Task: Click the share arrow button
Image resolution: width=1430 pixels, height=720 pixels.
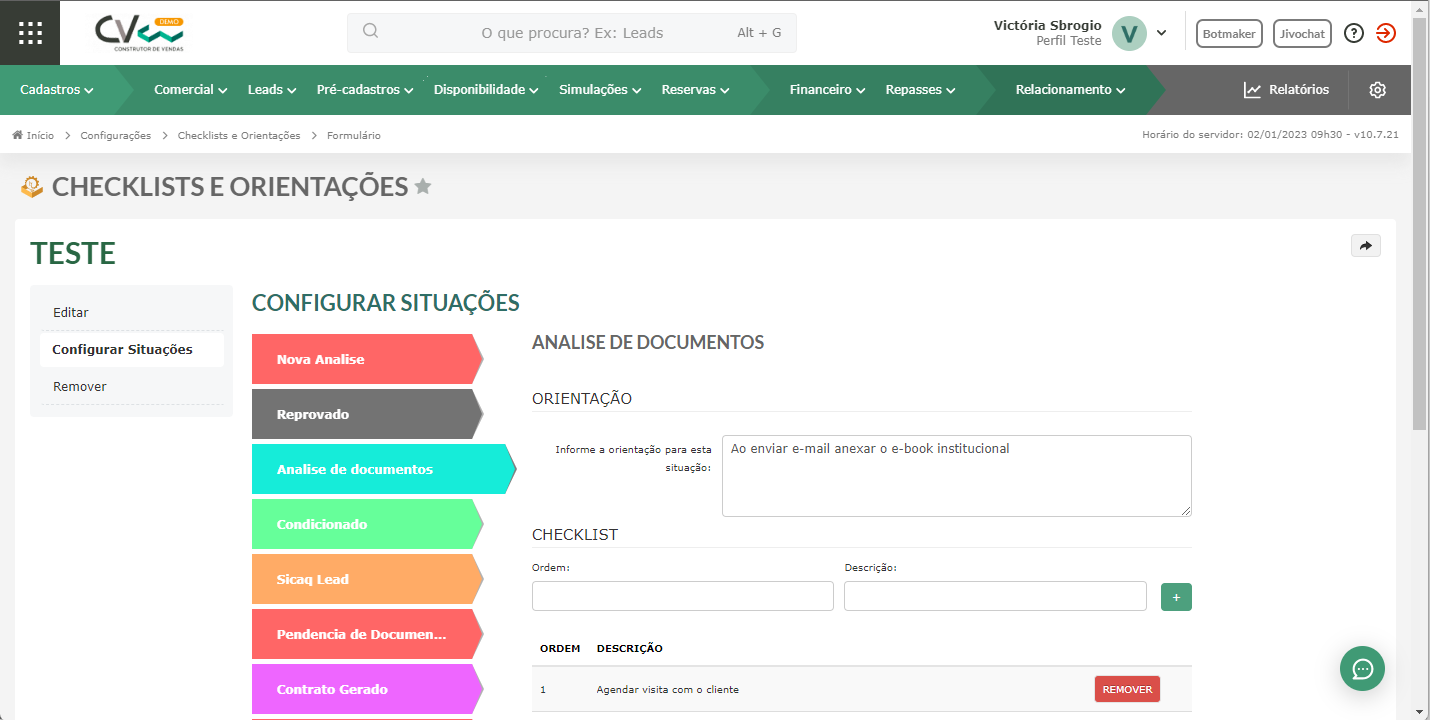Action: pos(1365,246)
